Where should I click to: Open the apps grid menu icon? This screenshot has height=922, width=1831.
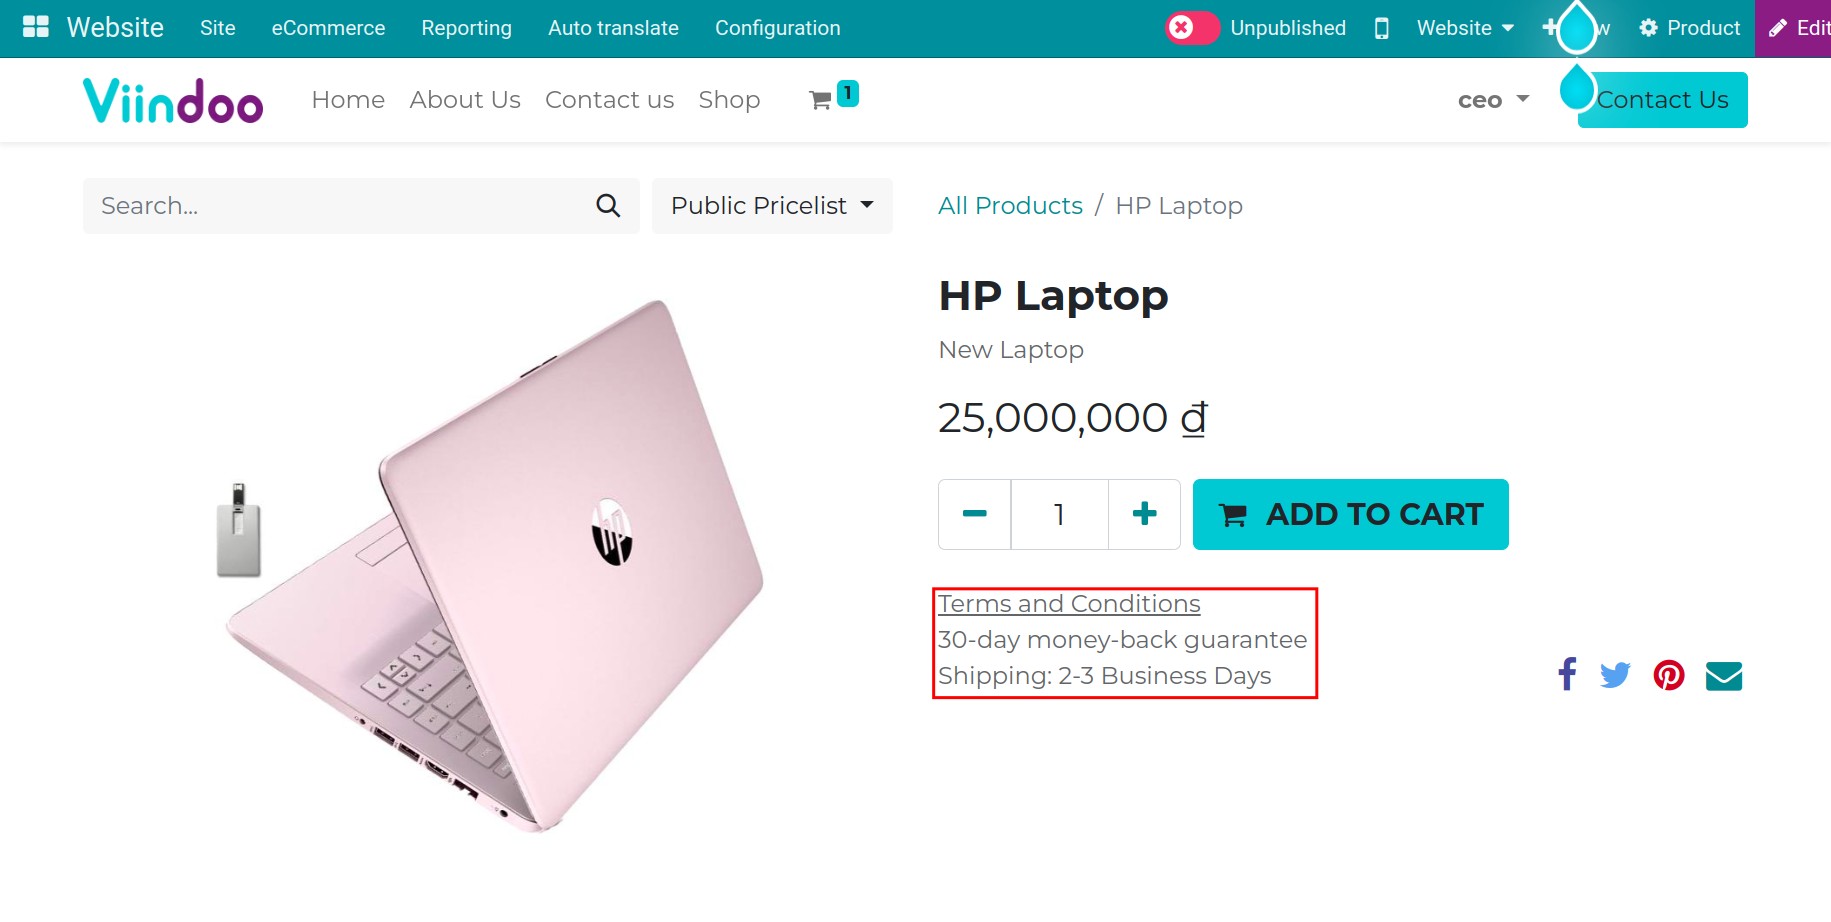pos(36,27)
